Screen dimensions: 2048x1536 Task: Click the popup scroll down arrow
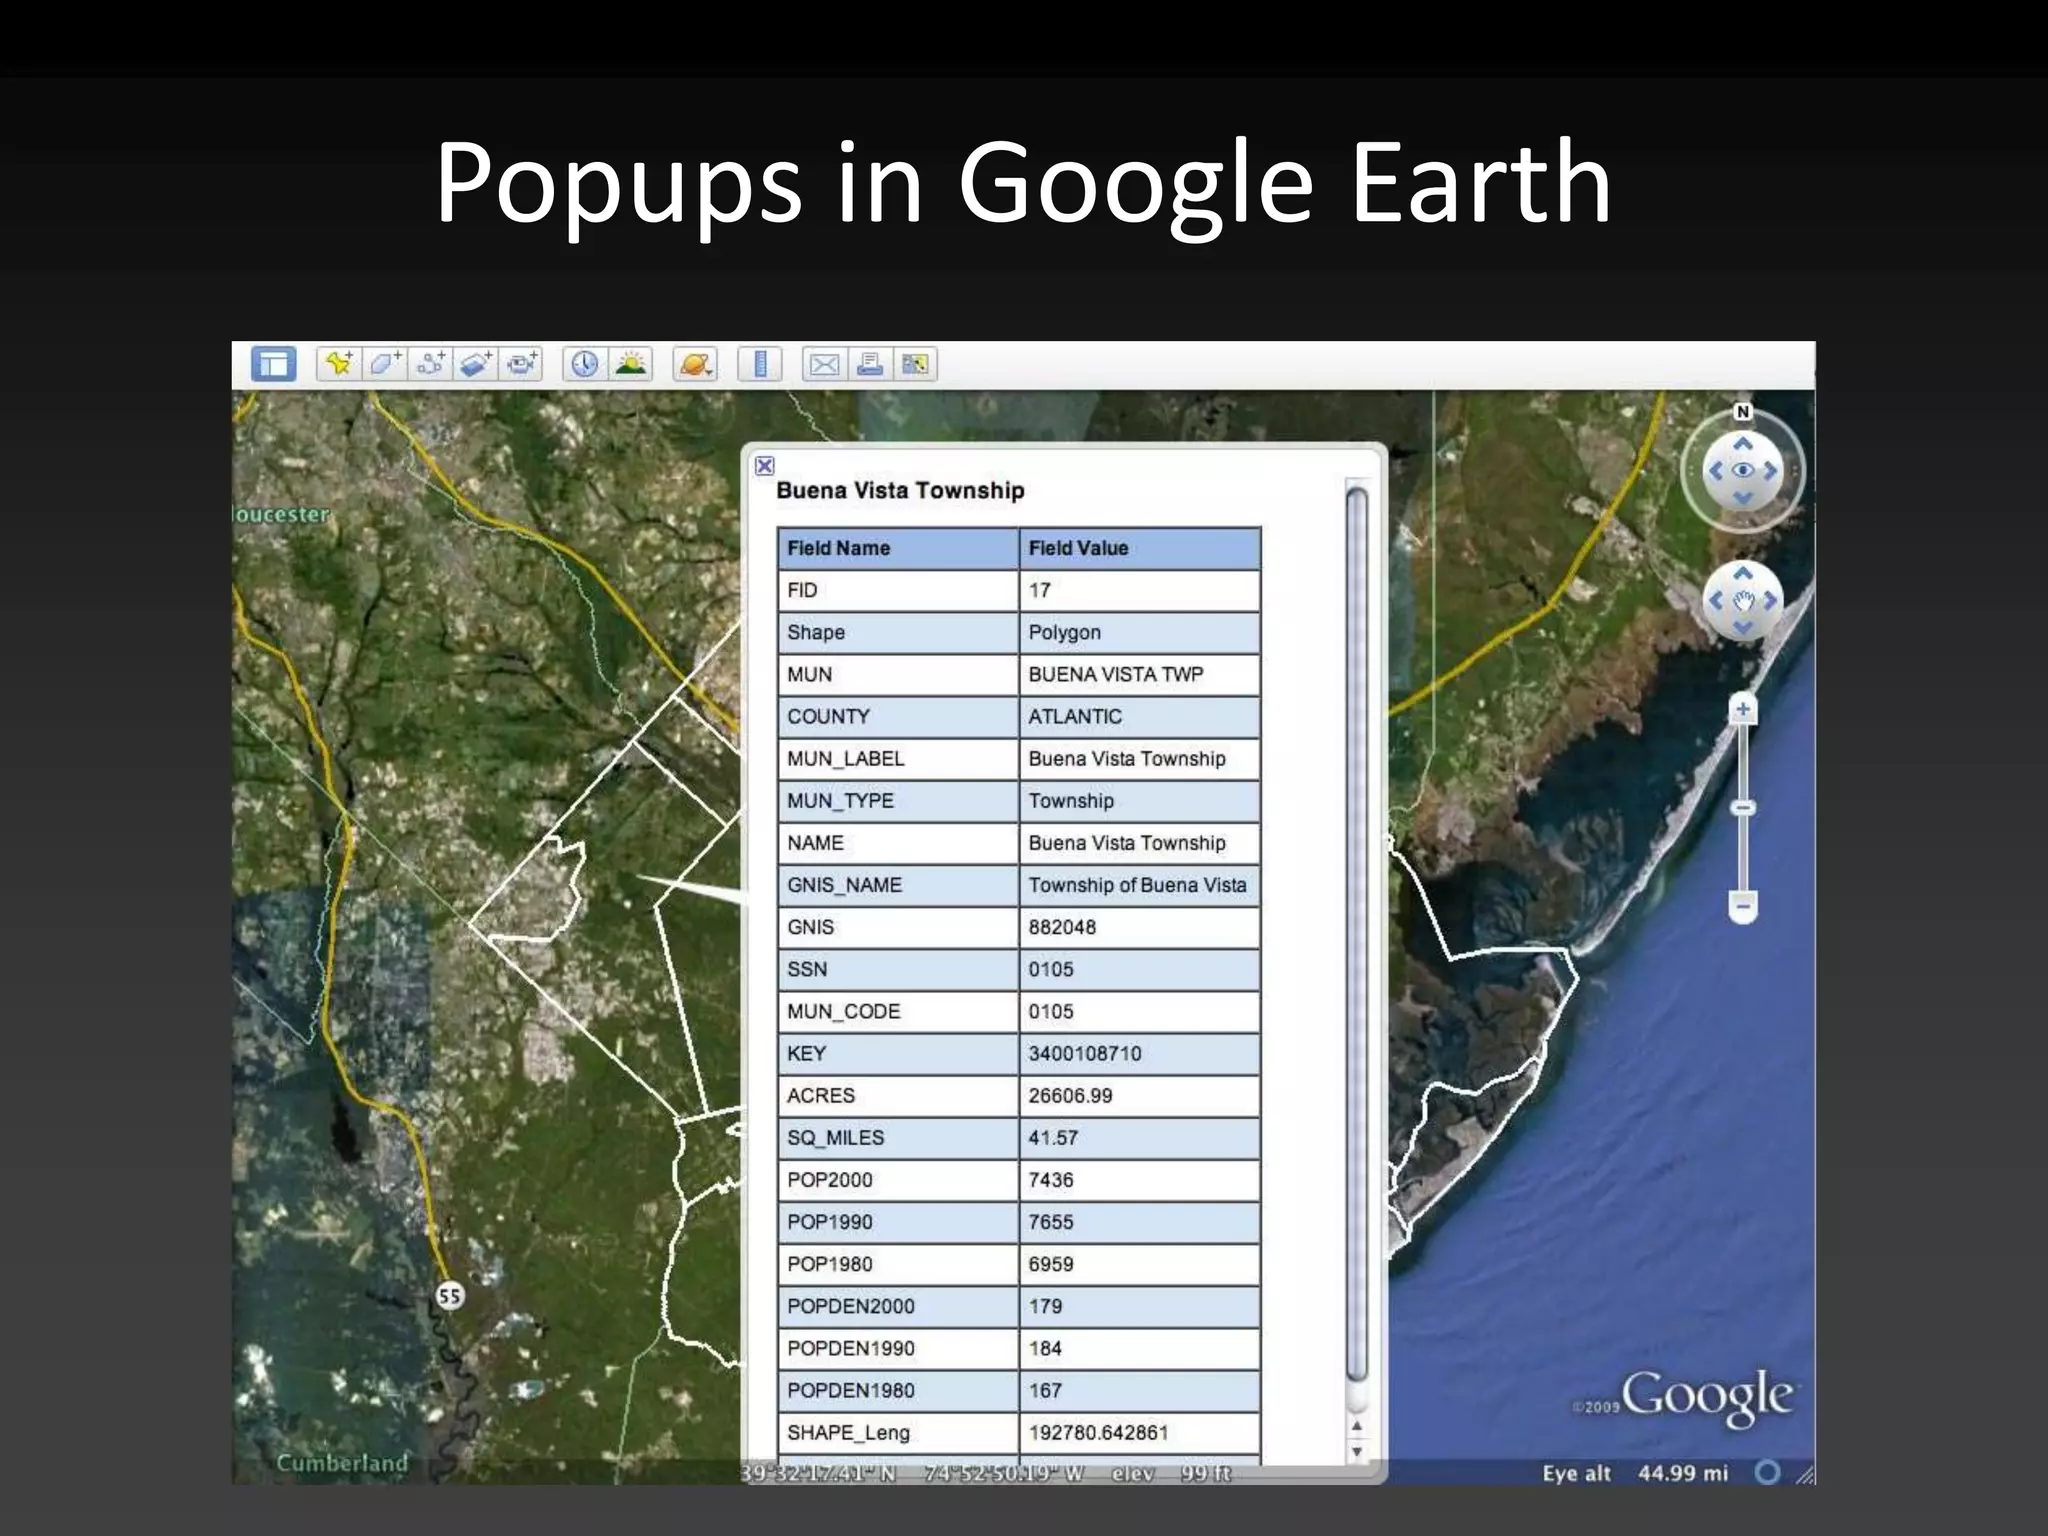pos(1357,1452)
